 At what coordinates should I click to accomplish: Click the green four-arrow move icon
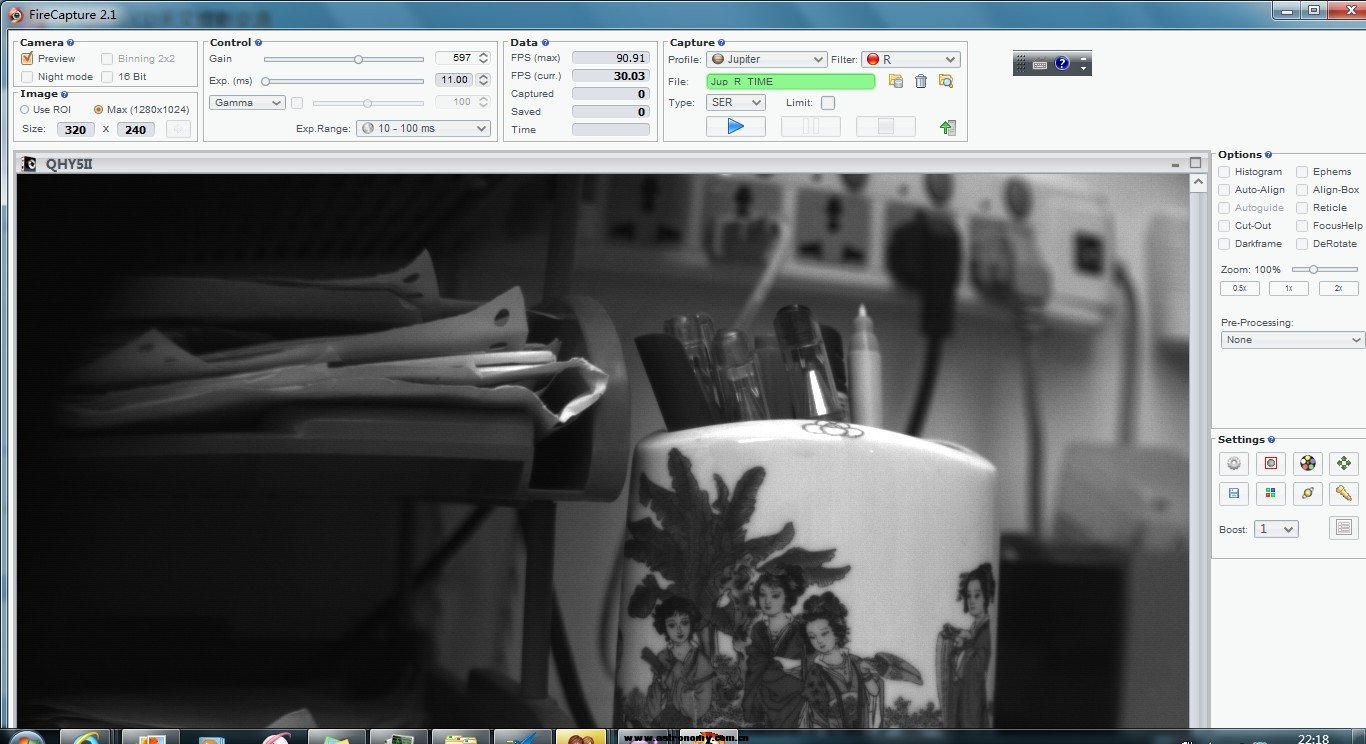(1342, 464)
